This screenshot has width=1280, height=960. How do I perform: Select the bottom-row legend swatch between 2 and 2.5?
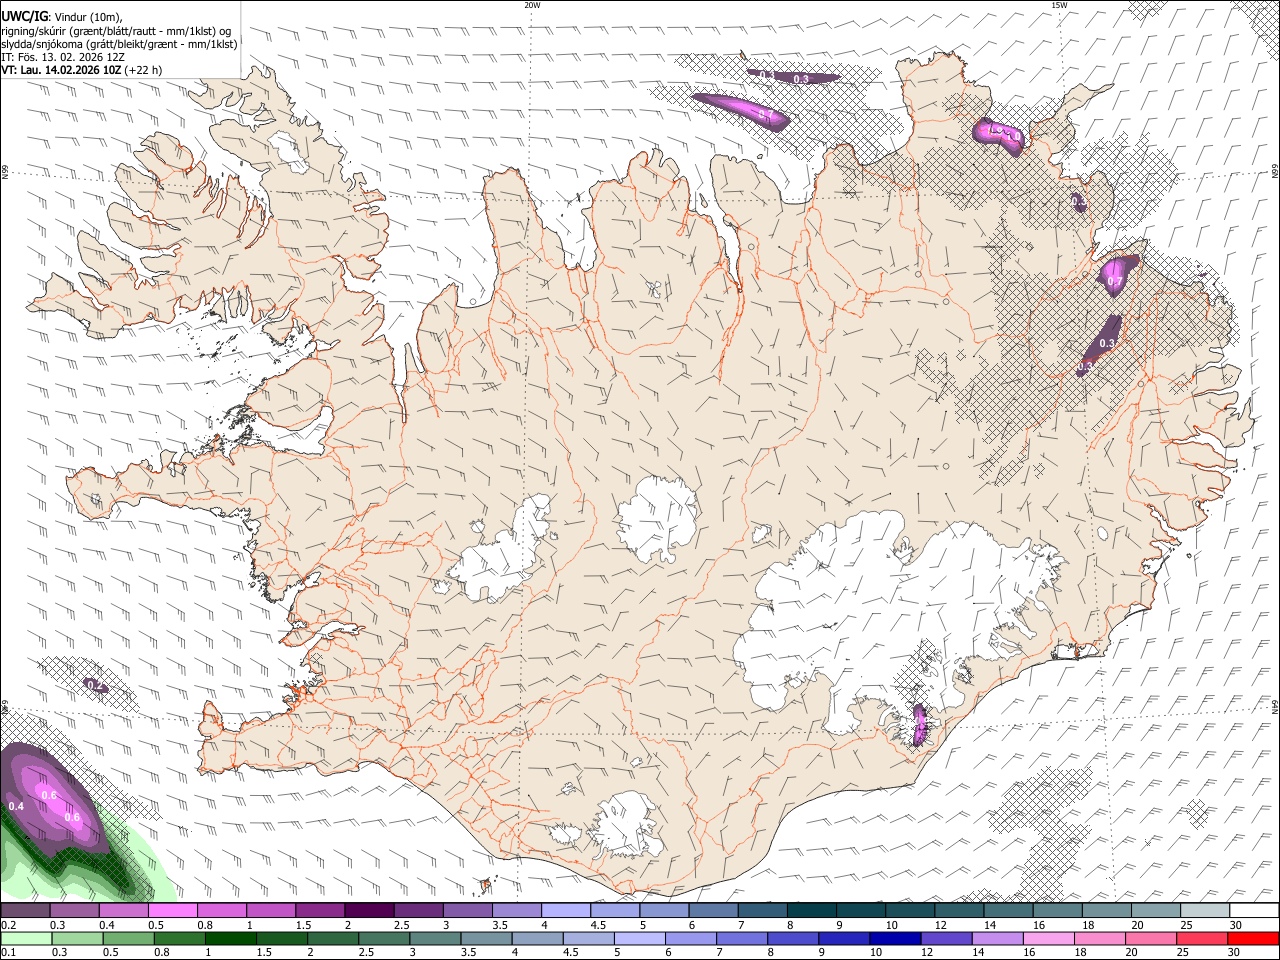click(x=333, y=938)
